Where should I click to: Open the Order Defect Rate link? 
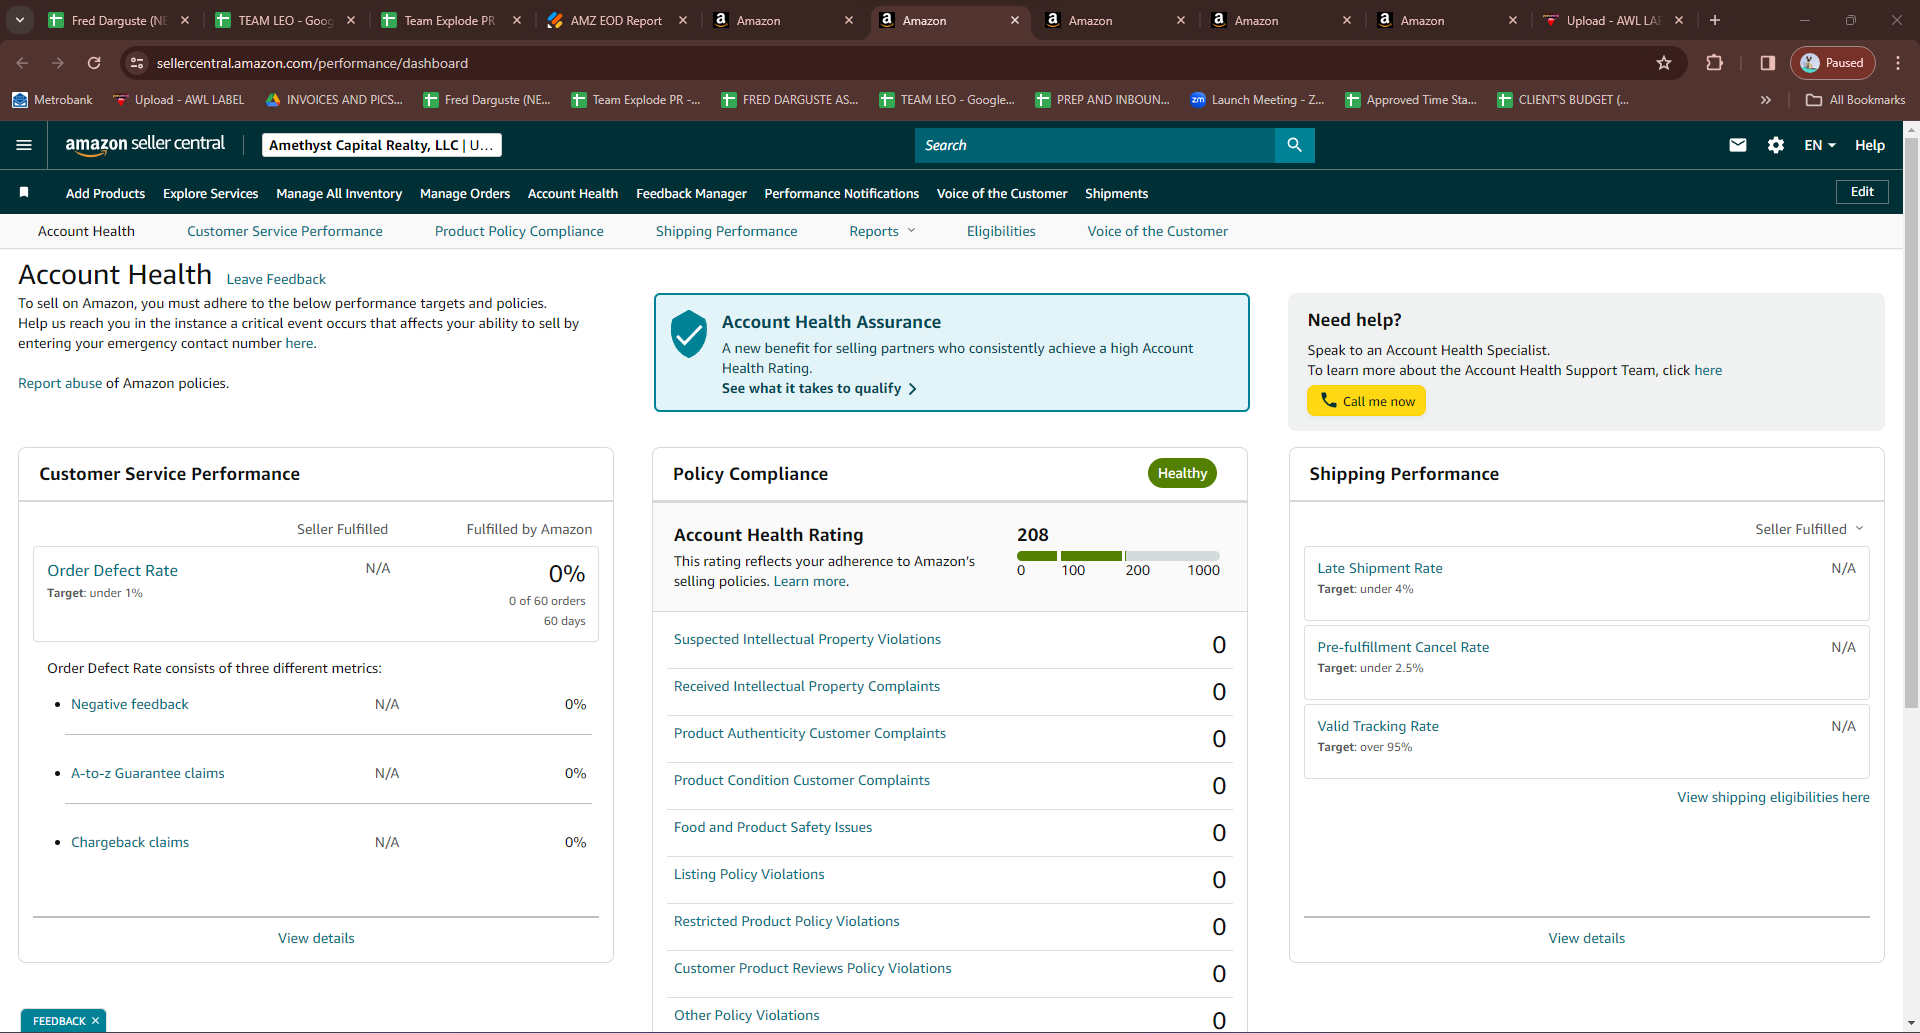[112, 570]
